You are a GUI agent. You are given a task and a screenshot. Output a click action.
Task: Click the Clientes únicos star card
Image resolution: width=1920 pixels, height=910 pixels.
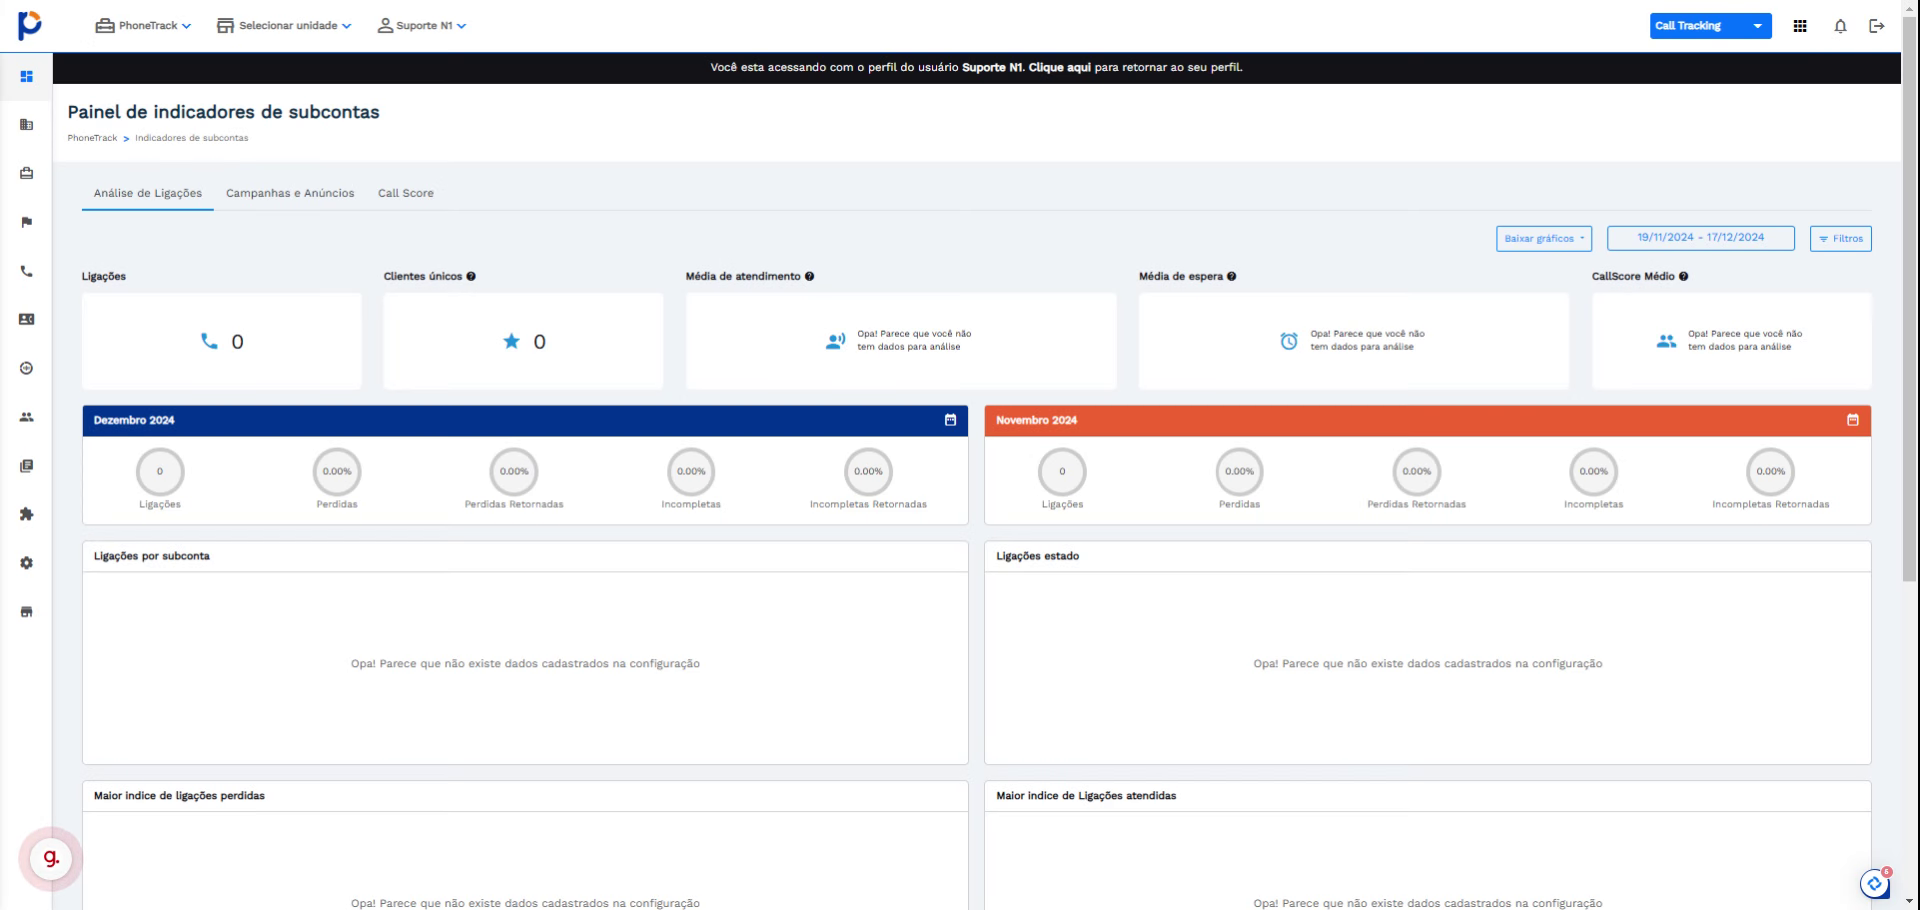click(x=523, y=341)
